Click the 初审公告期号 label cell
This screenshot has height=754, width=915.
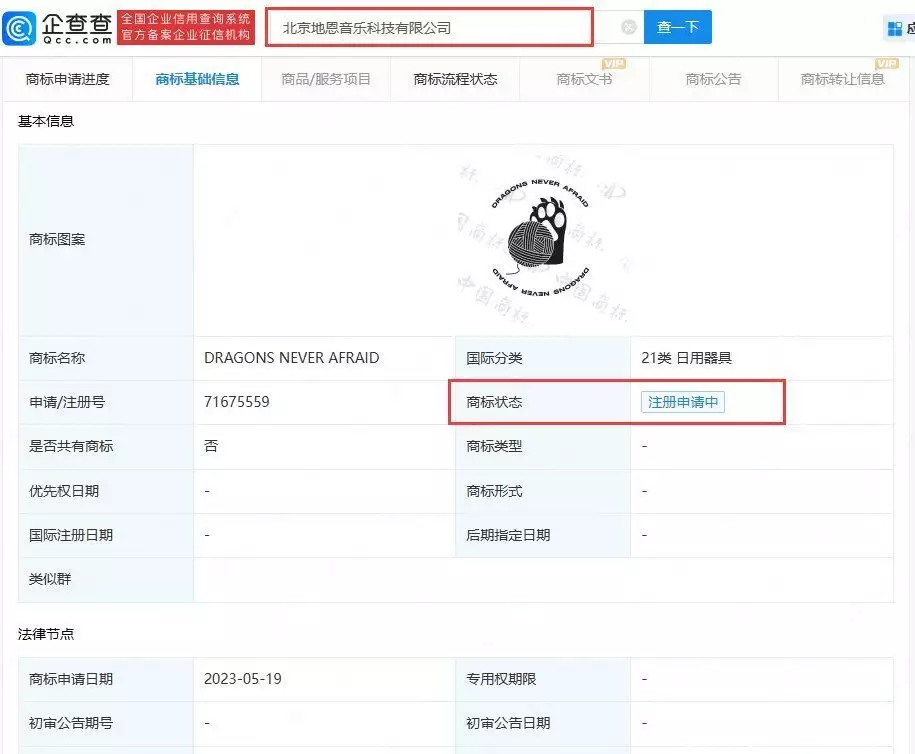(106, 724)
